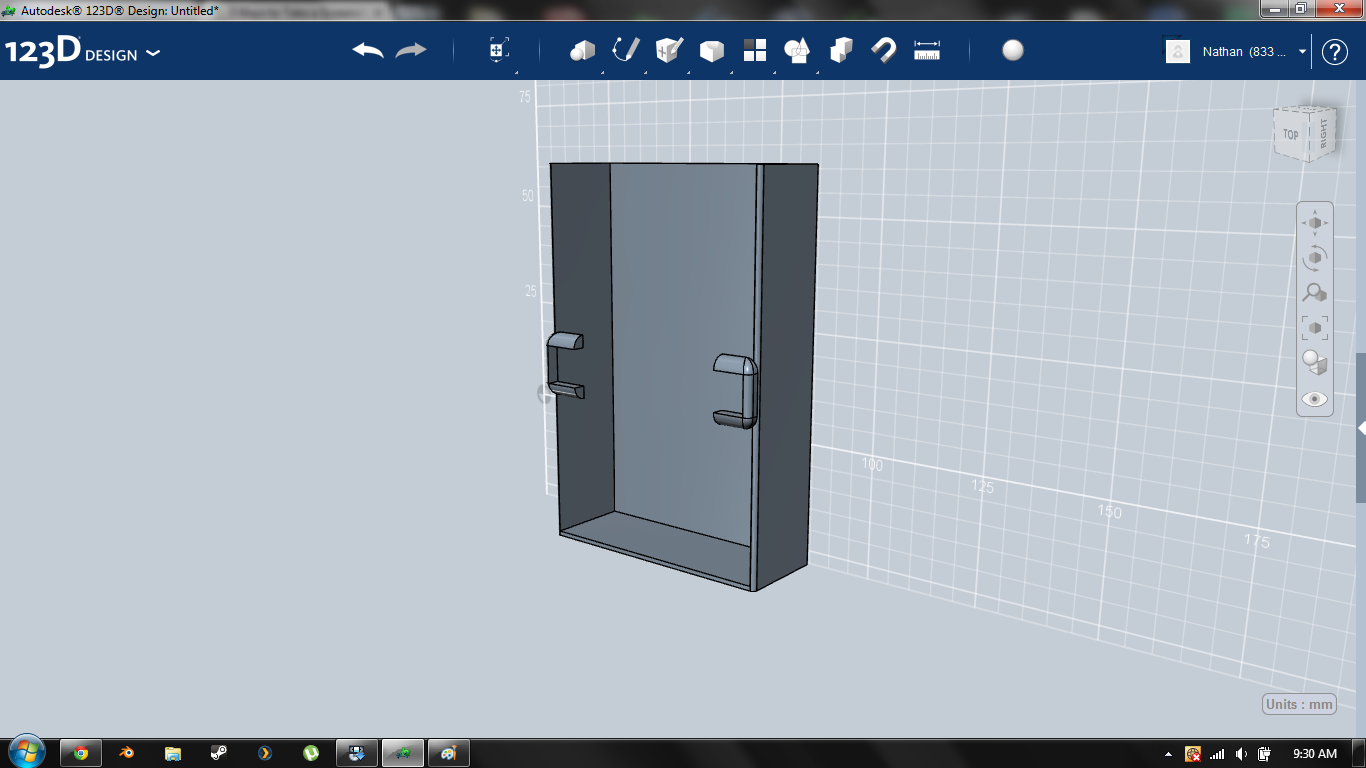Open the Grouping tools menu
Viewport: 1366px width, 768px height.
point(797,51)
